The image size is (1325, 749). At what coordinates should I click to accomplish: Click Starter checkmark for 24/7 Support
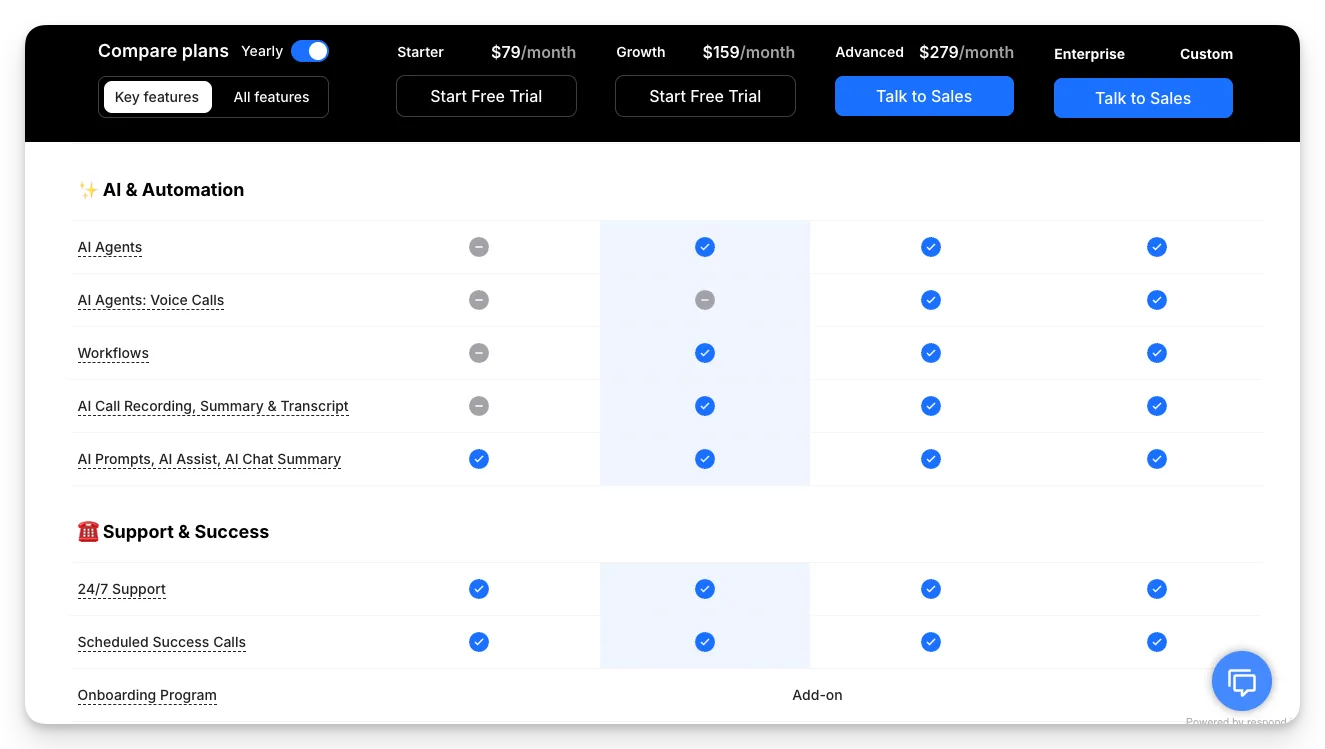pyautogui.click(x=479, y=589)
